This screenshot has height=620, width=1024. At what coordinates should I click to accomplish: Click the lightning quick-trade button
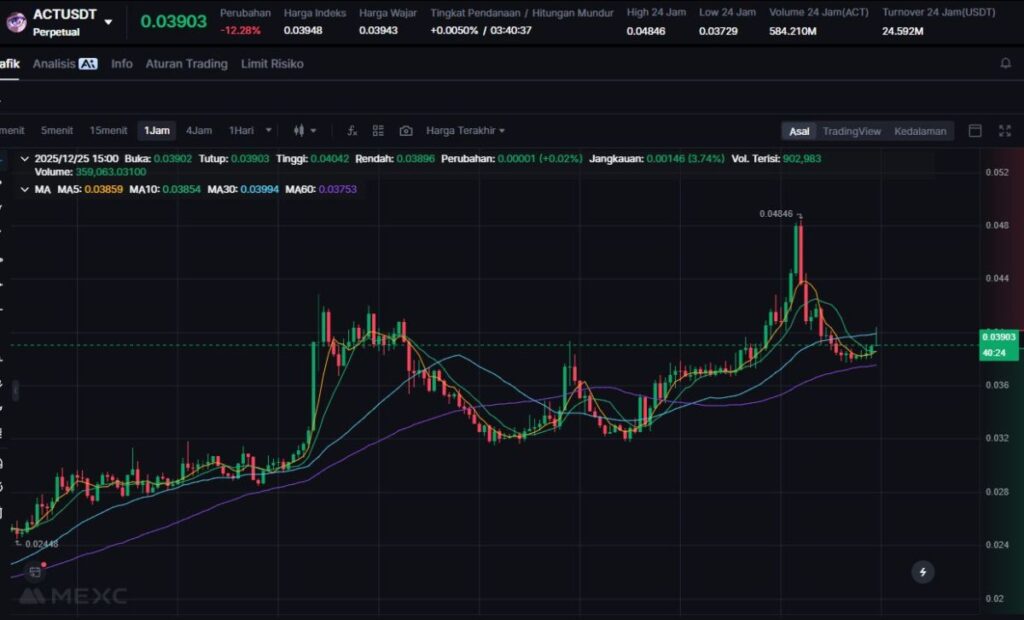(x=923, y=572)
